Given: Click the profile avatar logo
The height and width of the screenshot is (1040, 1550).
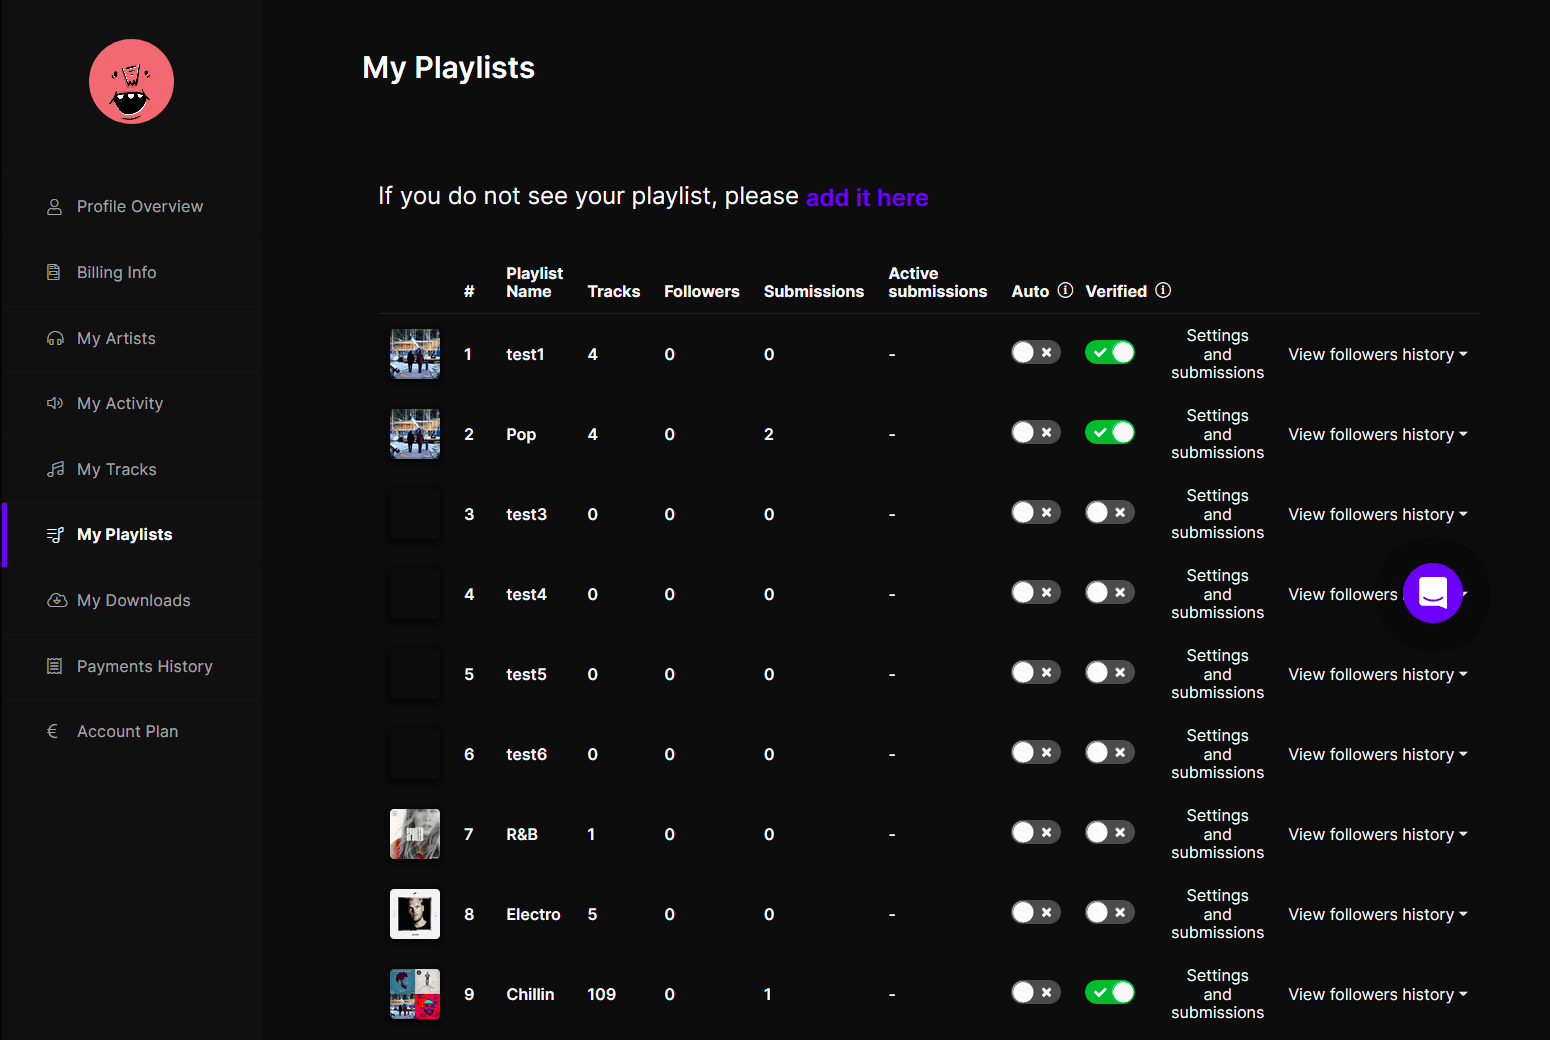Looking at the screenshot, I should [131, 82].
